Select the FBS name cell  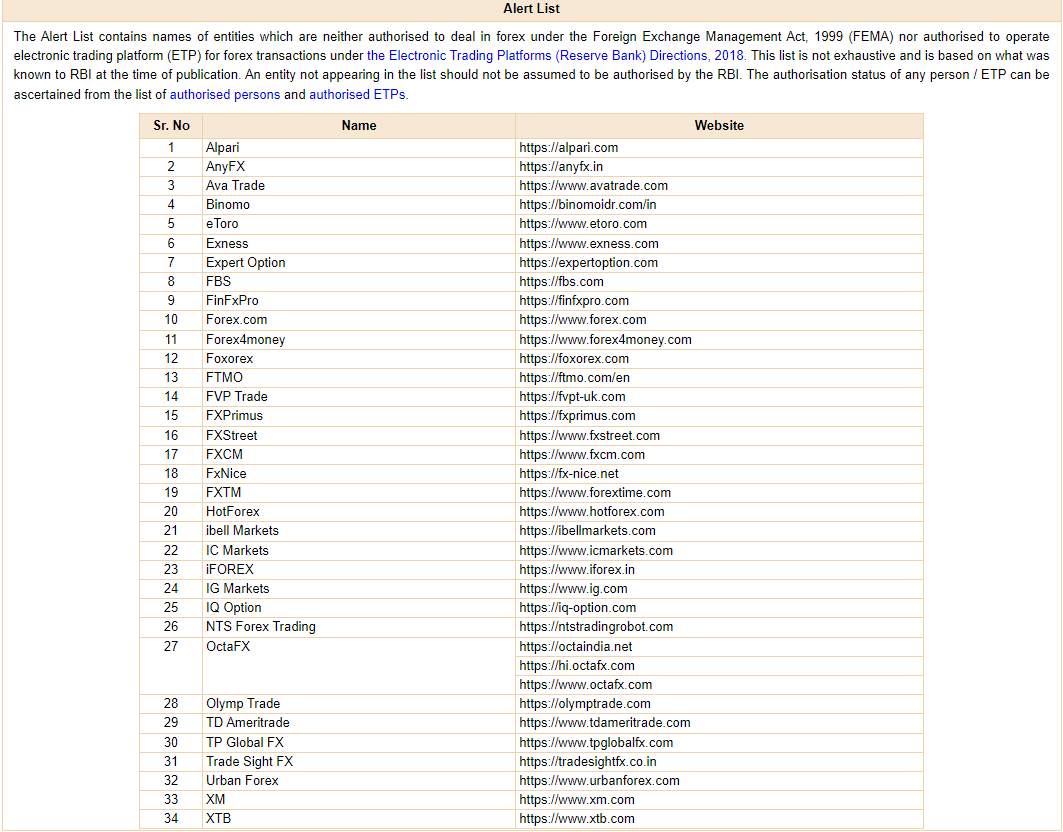pos(359,281)
